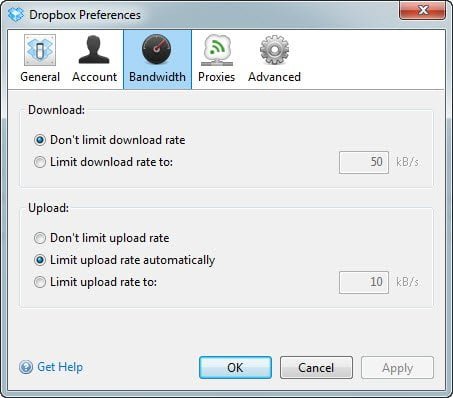Image resolution: width=453 pixels, height=398 pixels.
Task: Click the Dropbox logo in title bar
Action: coord(16,15)
